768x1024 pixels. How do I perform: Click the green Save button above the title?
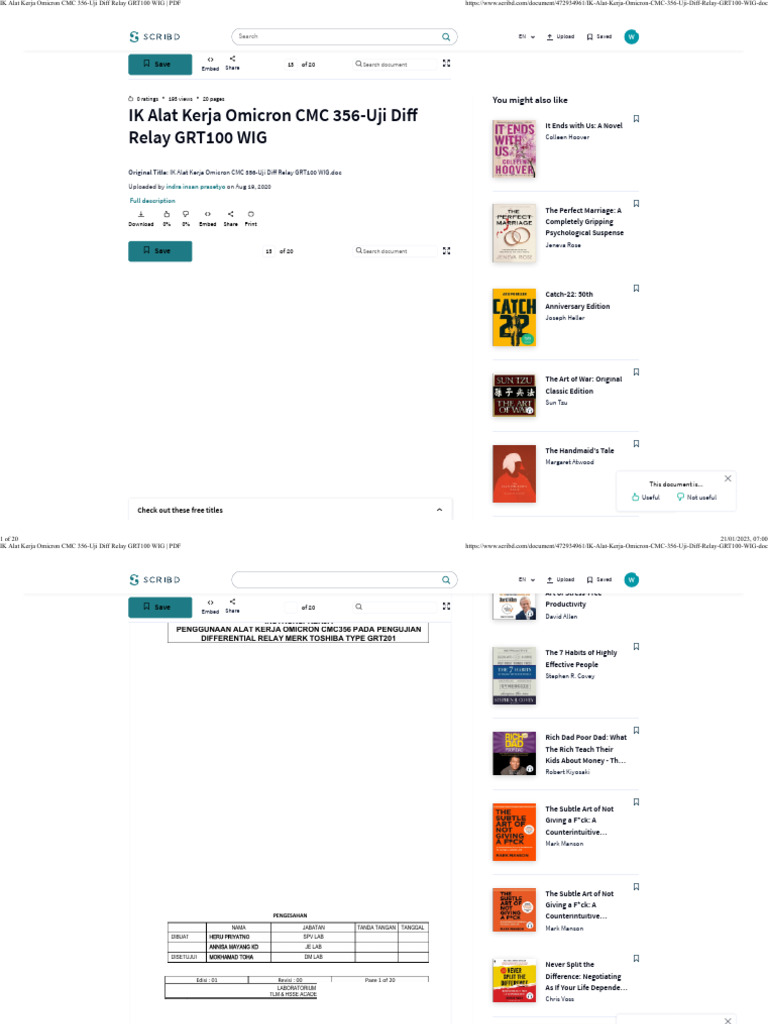coord(160,64)
